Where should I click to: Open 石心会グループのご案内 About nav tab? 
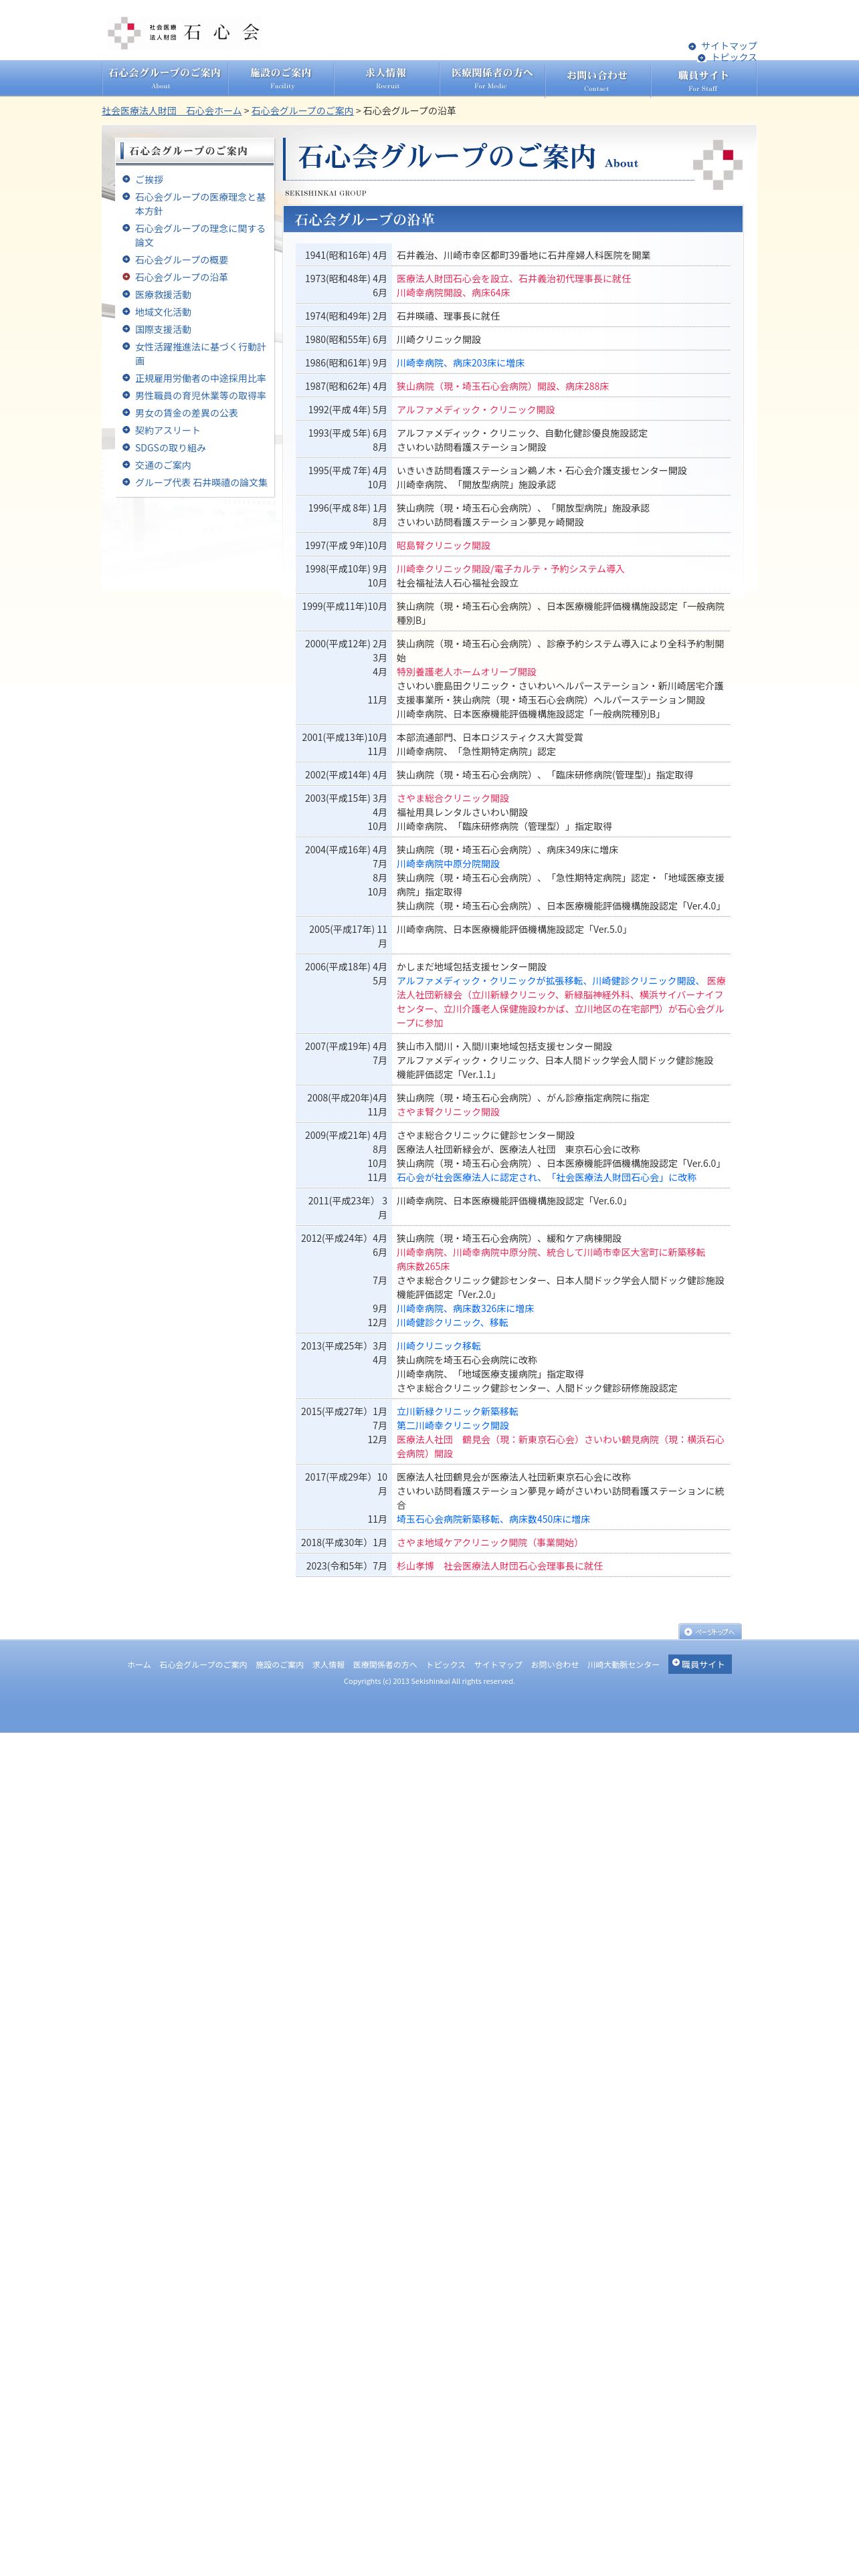click(165, 78)
